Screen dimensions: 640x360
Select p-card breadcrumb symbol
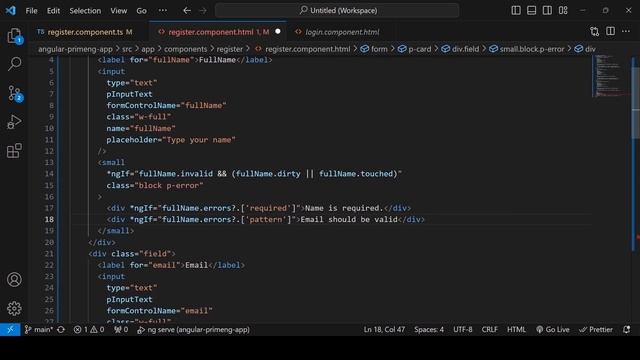tap(415, 49)
